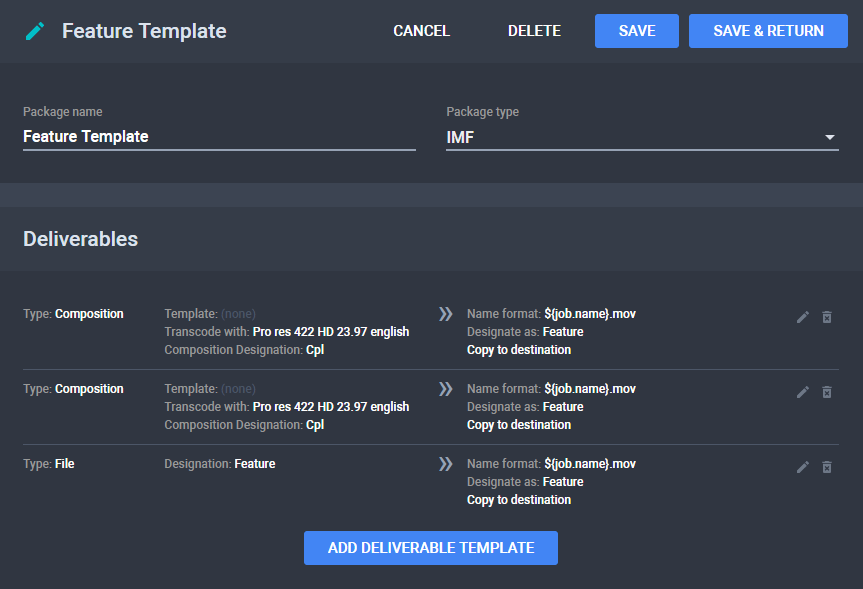Screen dimensions: 863x589
Task: Click 'Template: (none)' in the first Composition row
Action: pos(210,314)
